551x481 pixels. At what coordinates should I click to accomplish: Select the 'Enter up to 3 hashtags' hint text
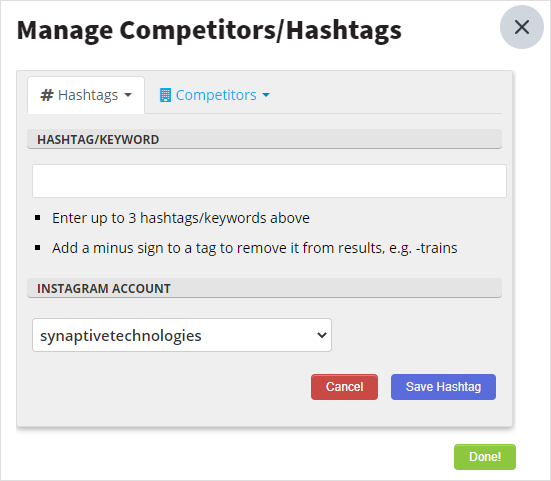coord(181,218)
